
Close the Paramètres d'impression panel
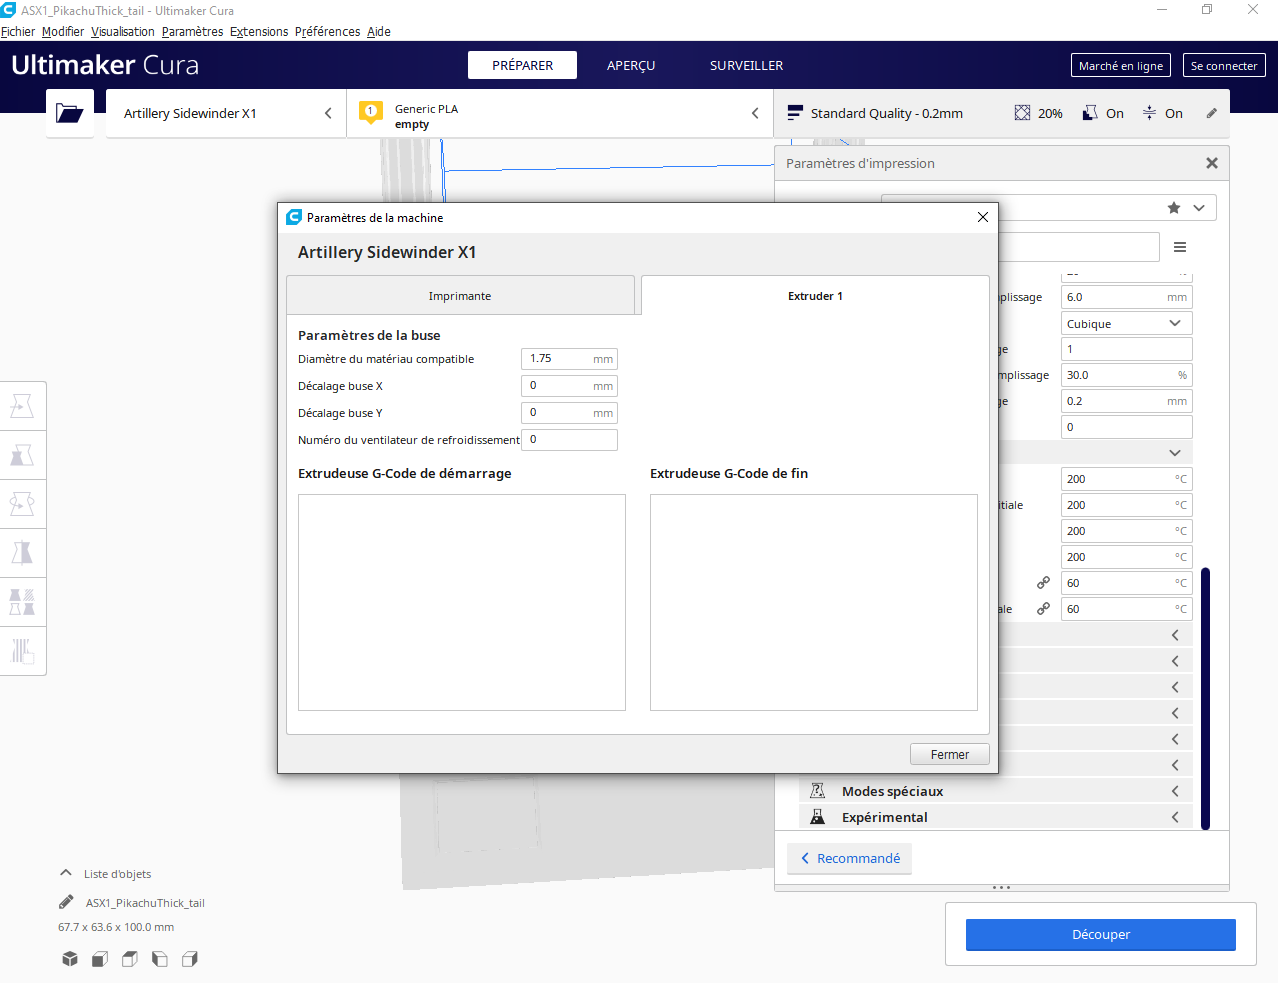pos(1212,163)
